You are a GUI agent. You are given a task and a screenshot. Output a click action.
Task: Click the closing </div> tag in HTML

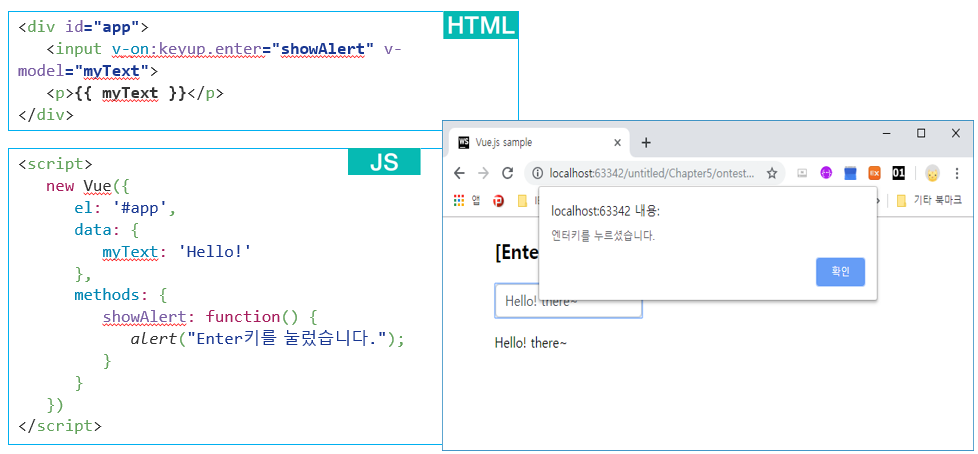coord(46,115)
